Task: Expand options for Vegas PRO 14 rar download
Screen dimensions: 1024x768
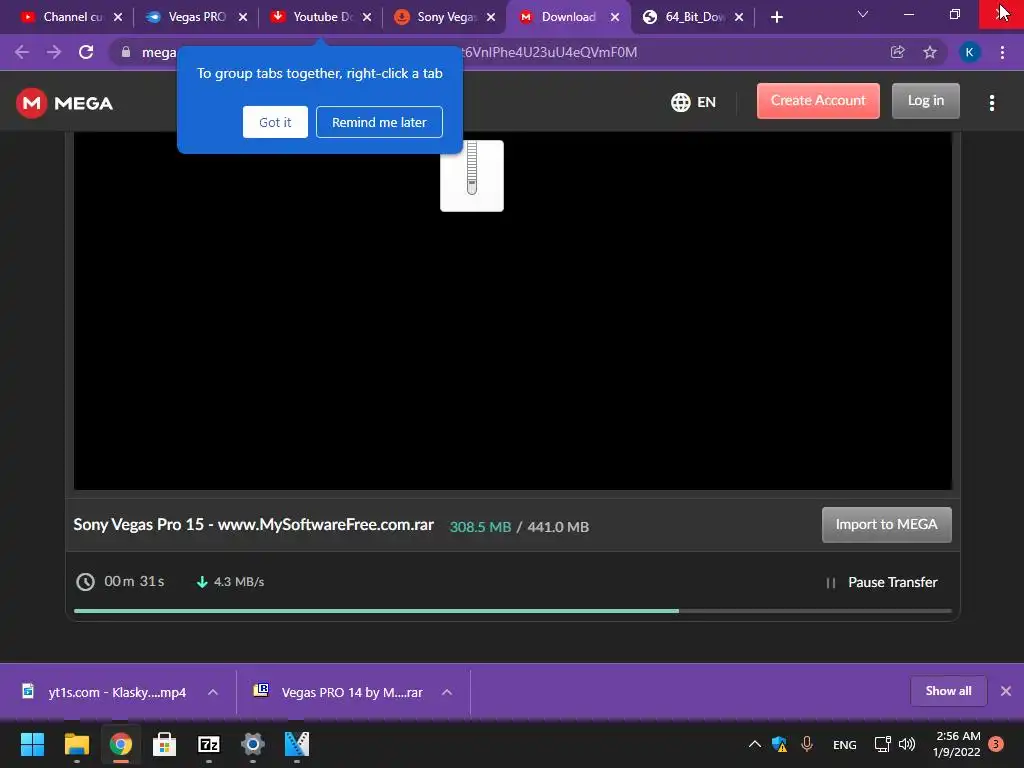Action: [447, 692]
